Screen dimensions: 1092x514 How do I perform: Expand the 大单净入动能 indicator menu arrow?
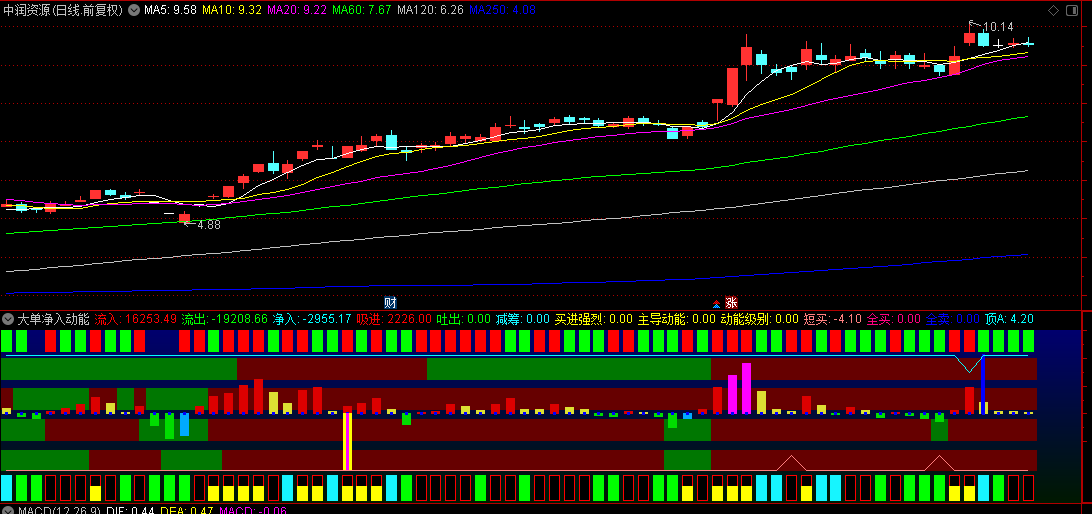coord(8,320)
